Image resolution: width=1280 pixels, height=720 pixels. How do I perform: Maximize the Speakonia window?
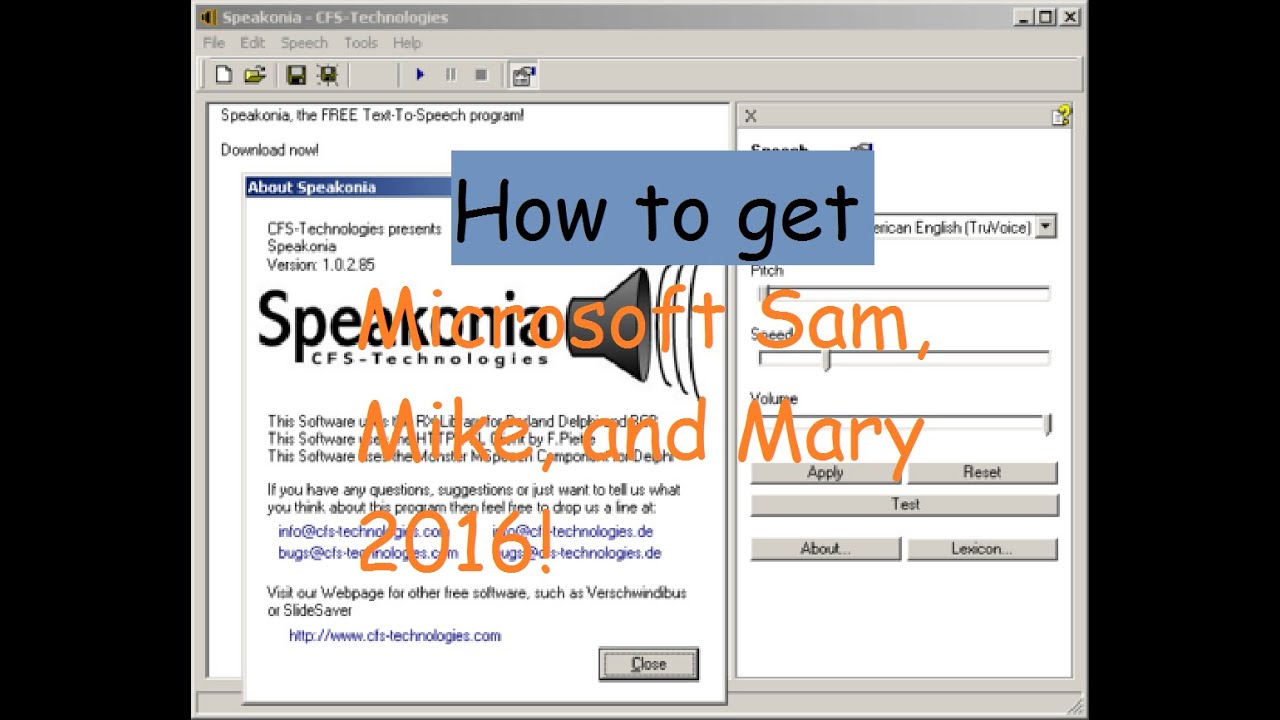click(1046, 17)
